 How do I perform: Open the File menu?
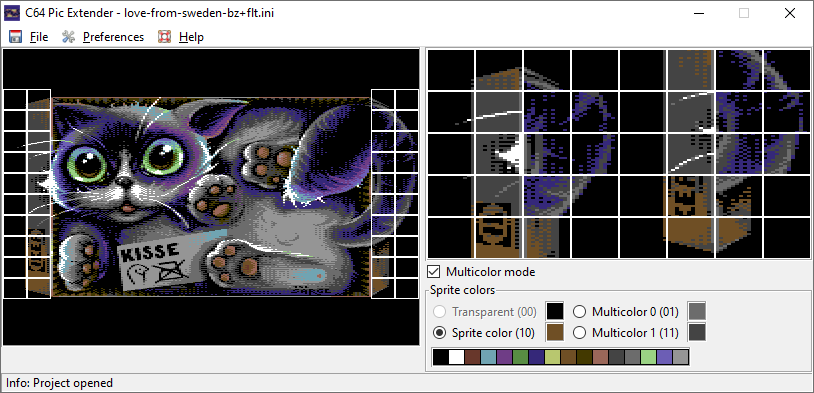[39, 37]
